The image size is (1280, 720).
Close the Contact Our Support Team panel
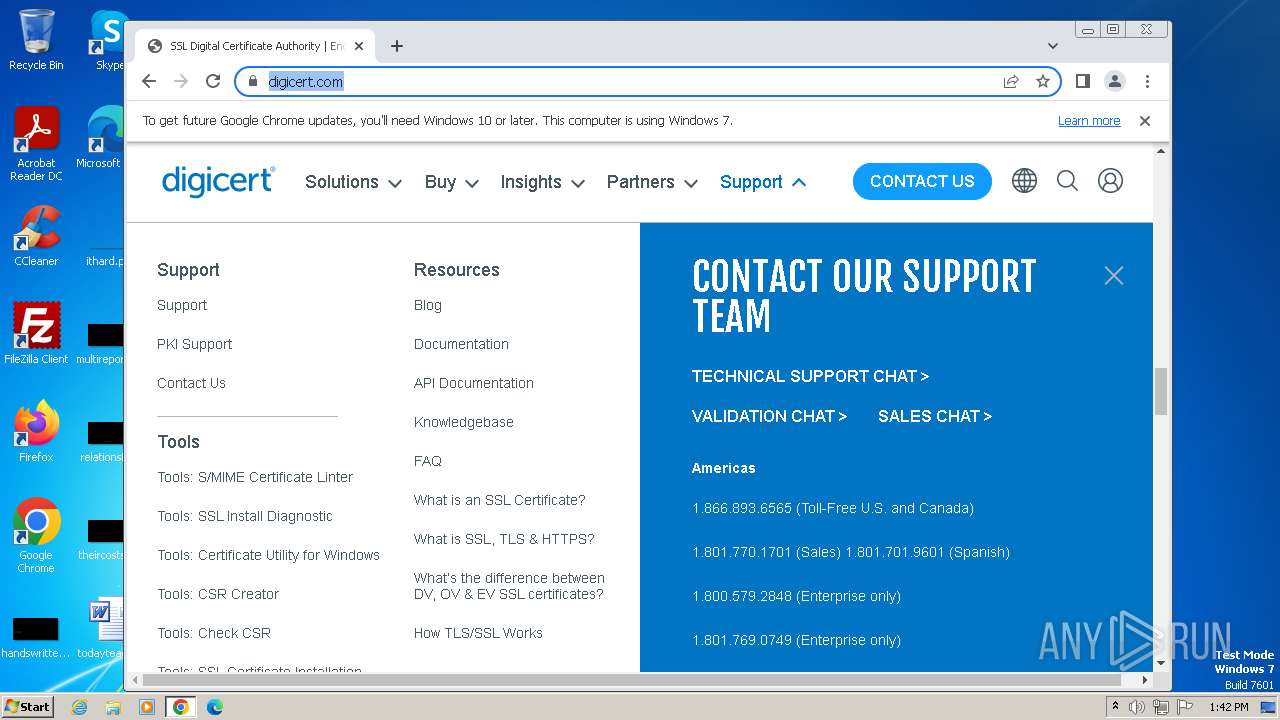pos(1114,276)
